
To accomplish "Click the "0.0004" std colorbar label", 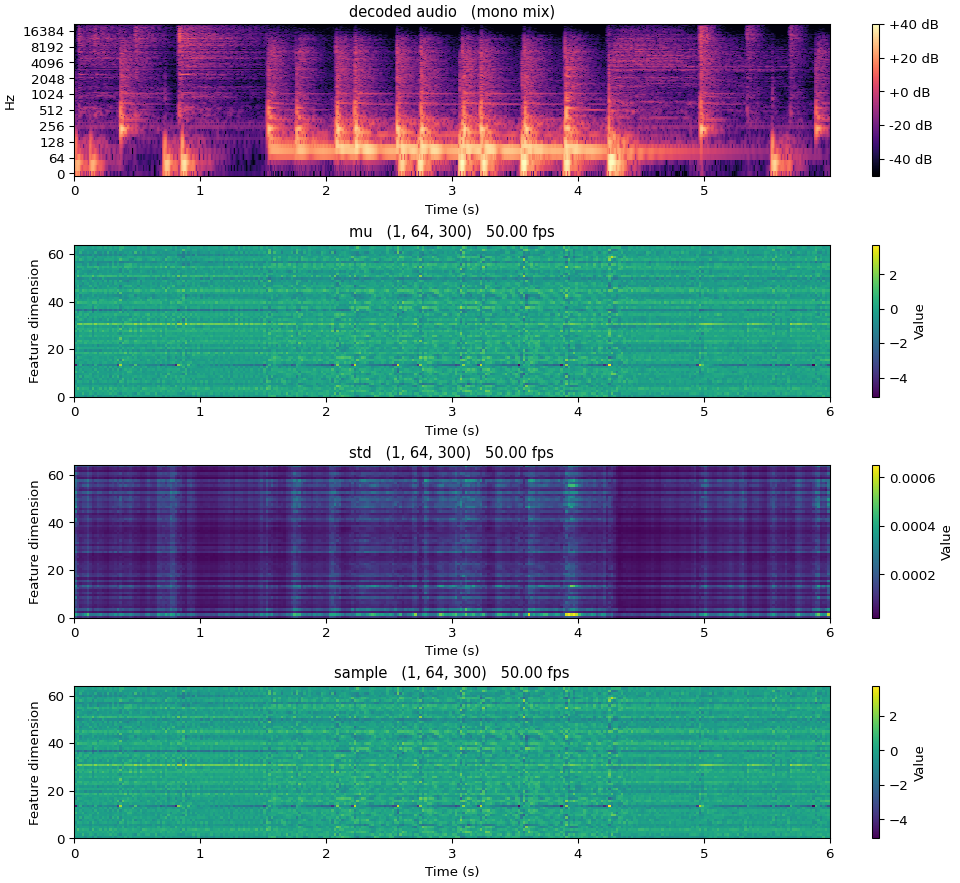I will [912, 527].
